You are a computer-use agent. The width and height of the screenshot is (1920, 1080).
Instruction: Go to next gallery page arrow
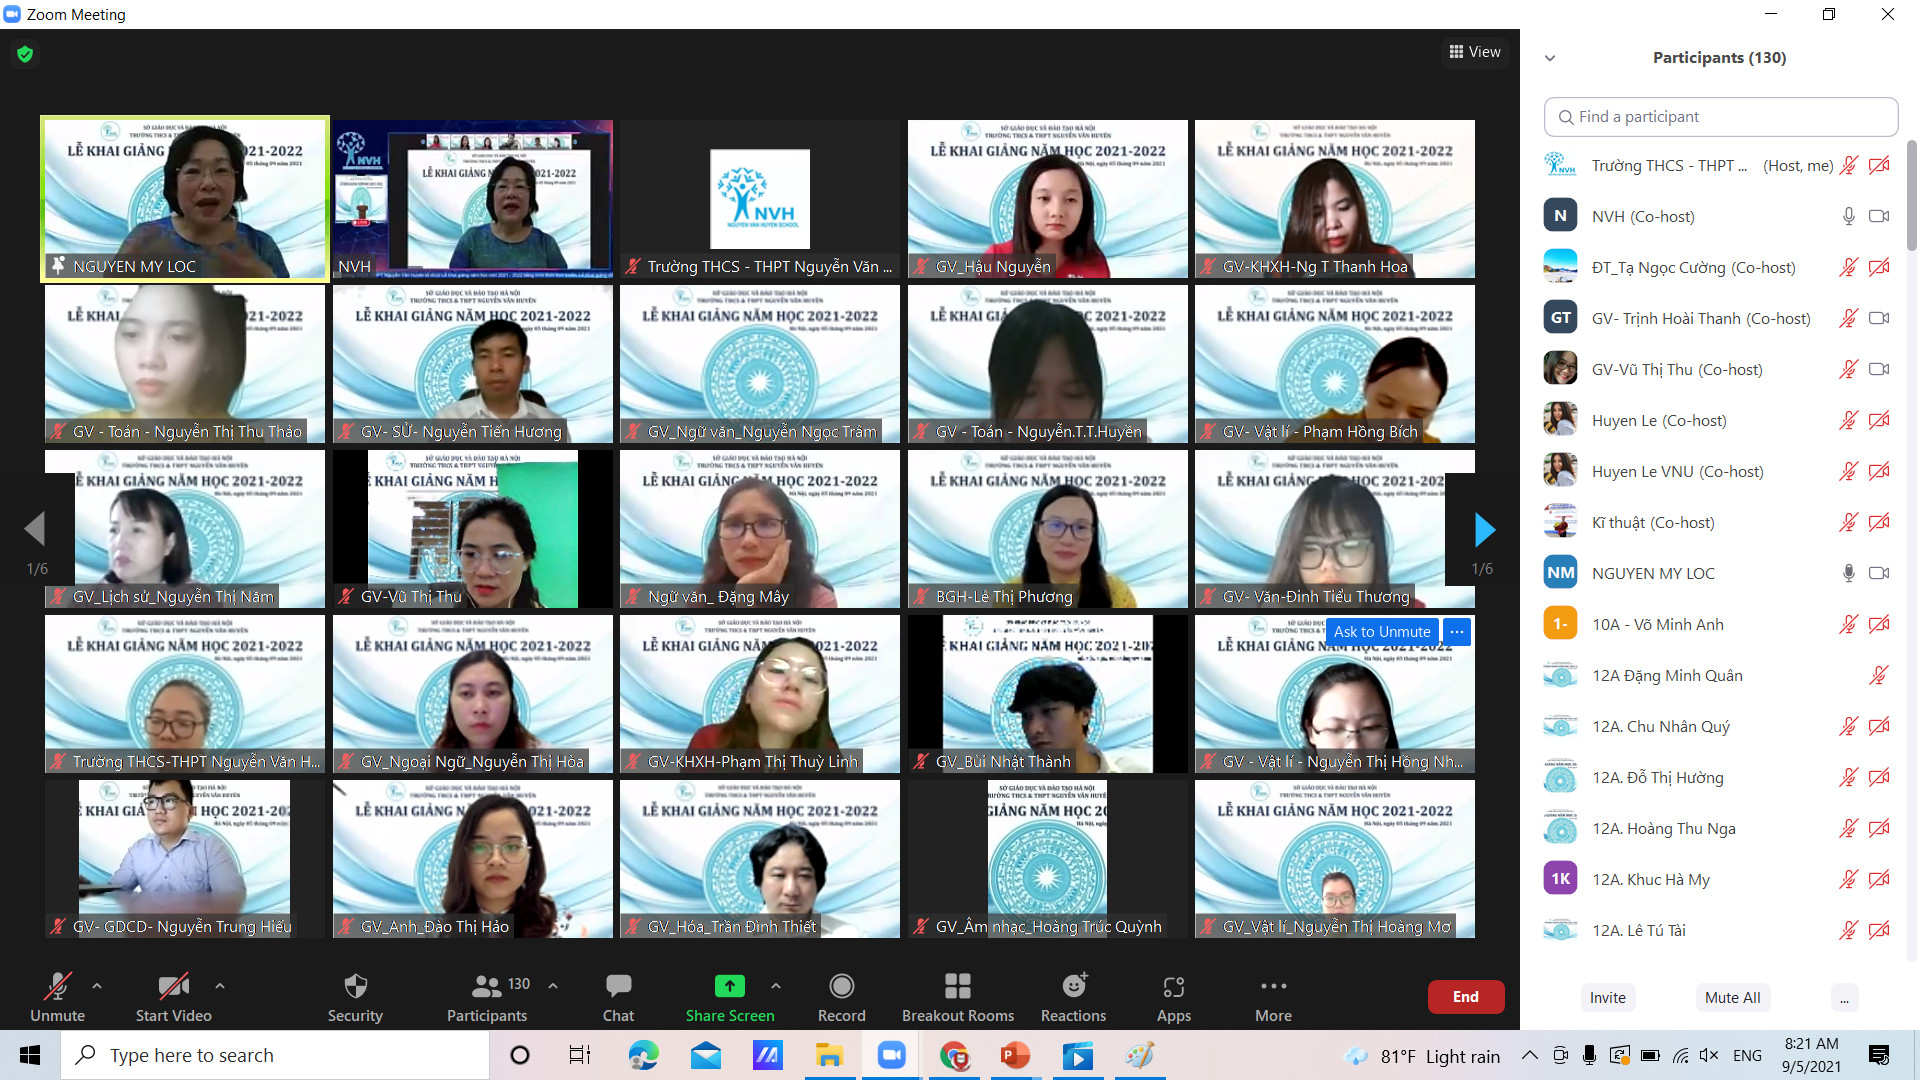(x=1484, y=529)
